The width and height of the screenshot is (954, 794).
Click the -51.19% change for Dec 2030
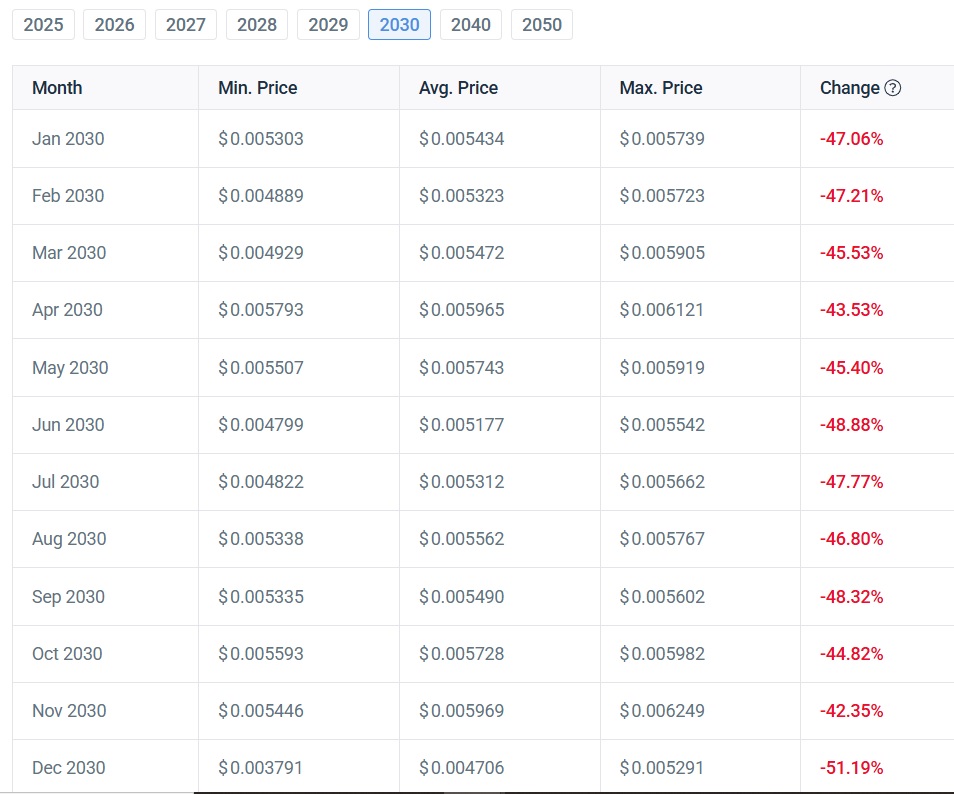[851, 767]
